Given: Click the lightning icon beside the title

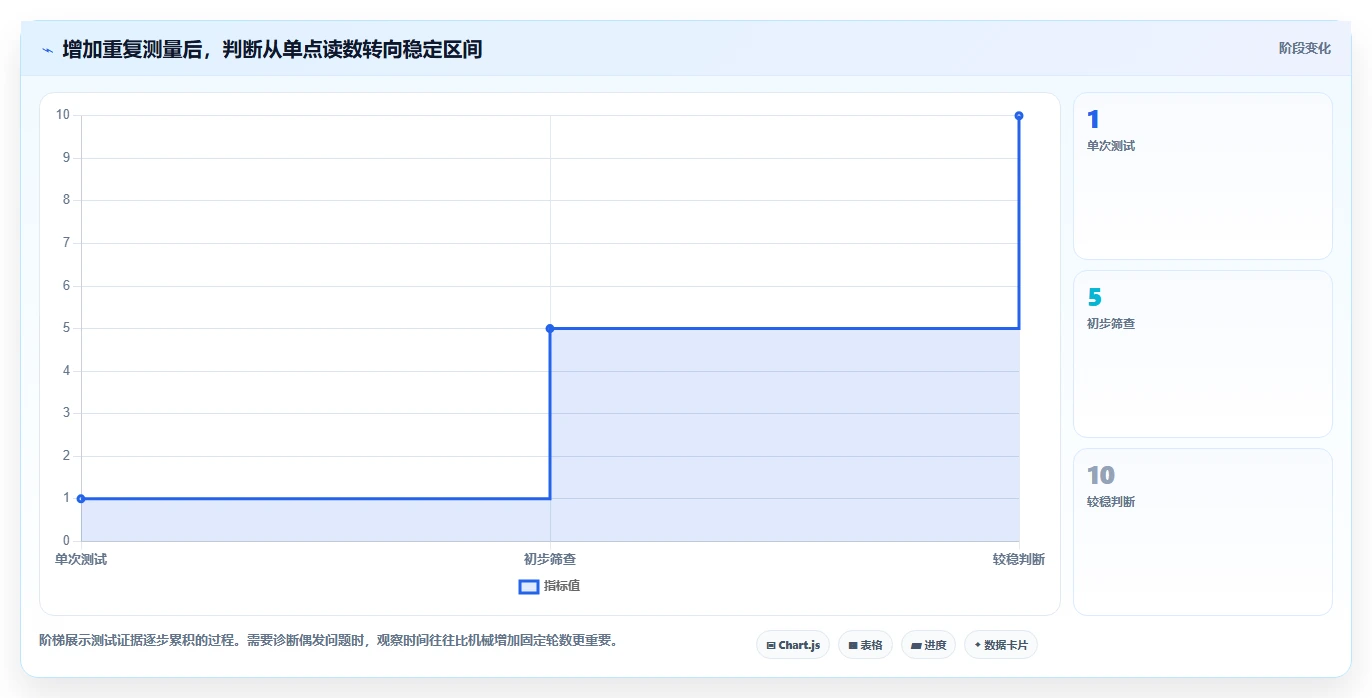Looking at the screenshot, I should tap(48, 49).
